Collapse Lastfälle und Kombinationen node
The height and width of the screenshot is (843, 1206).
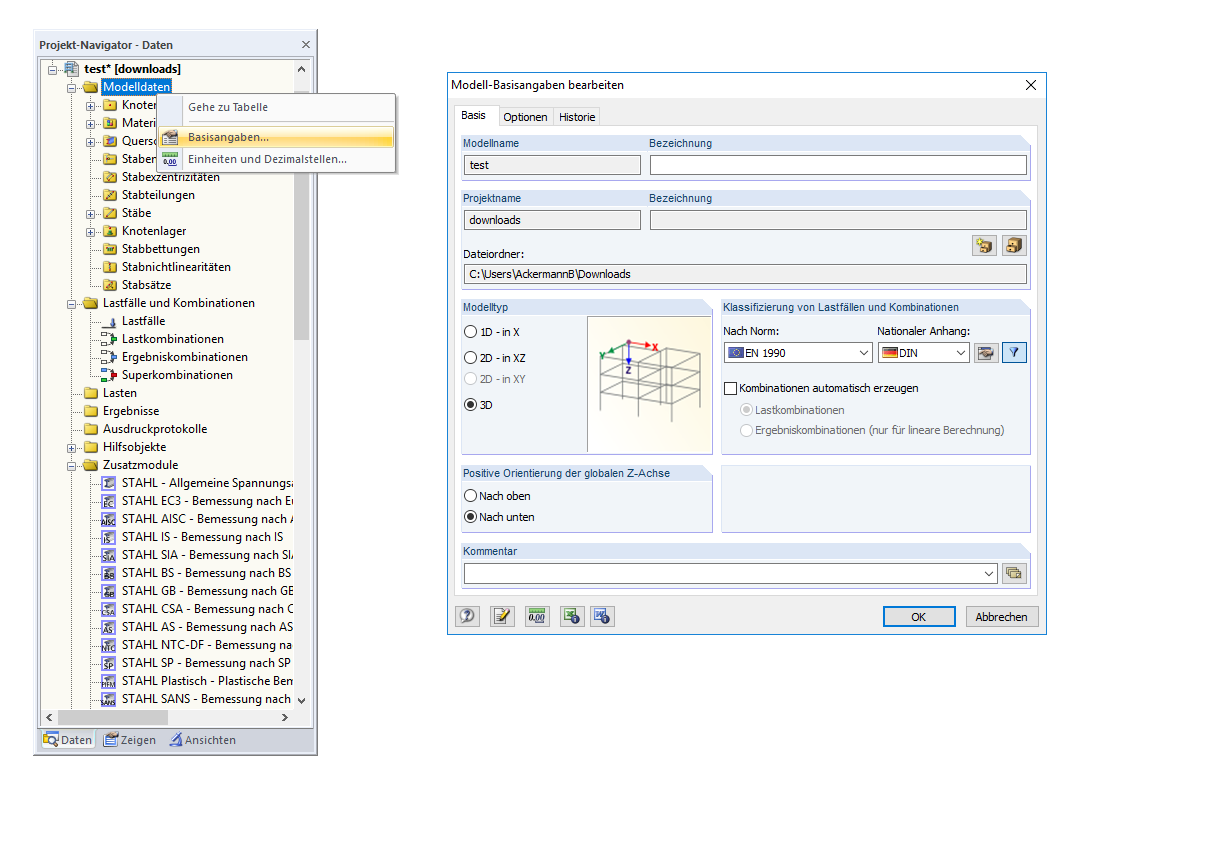(x=72, y=303)
